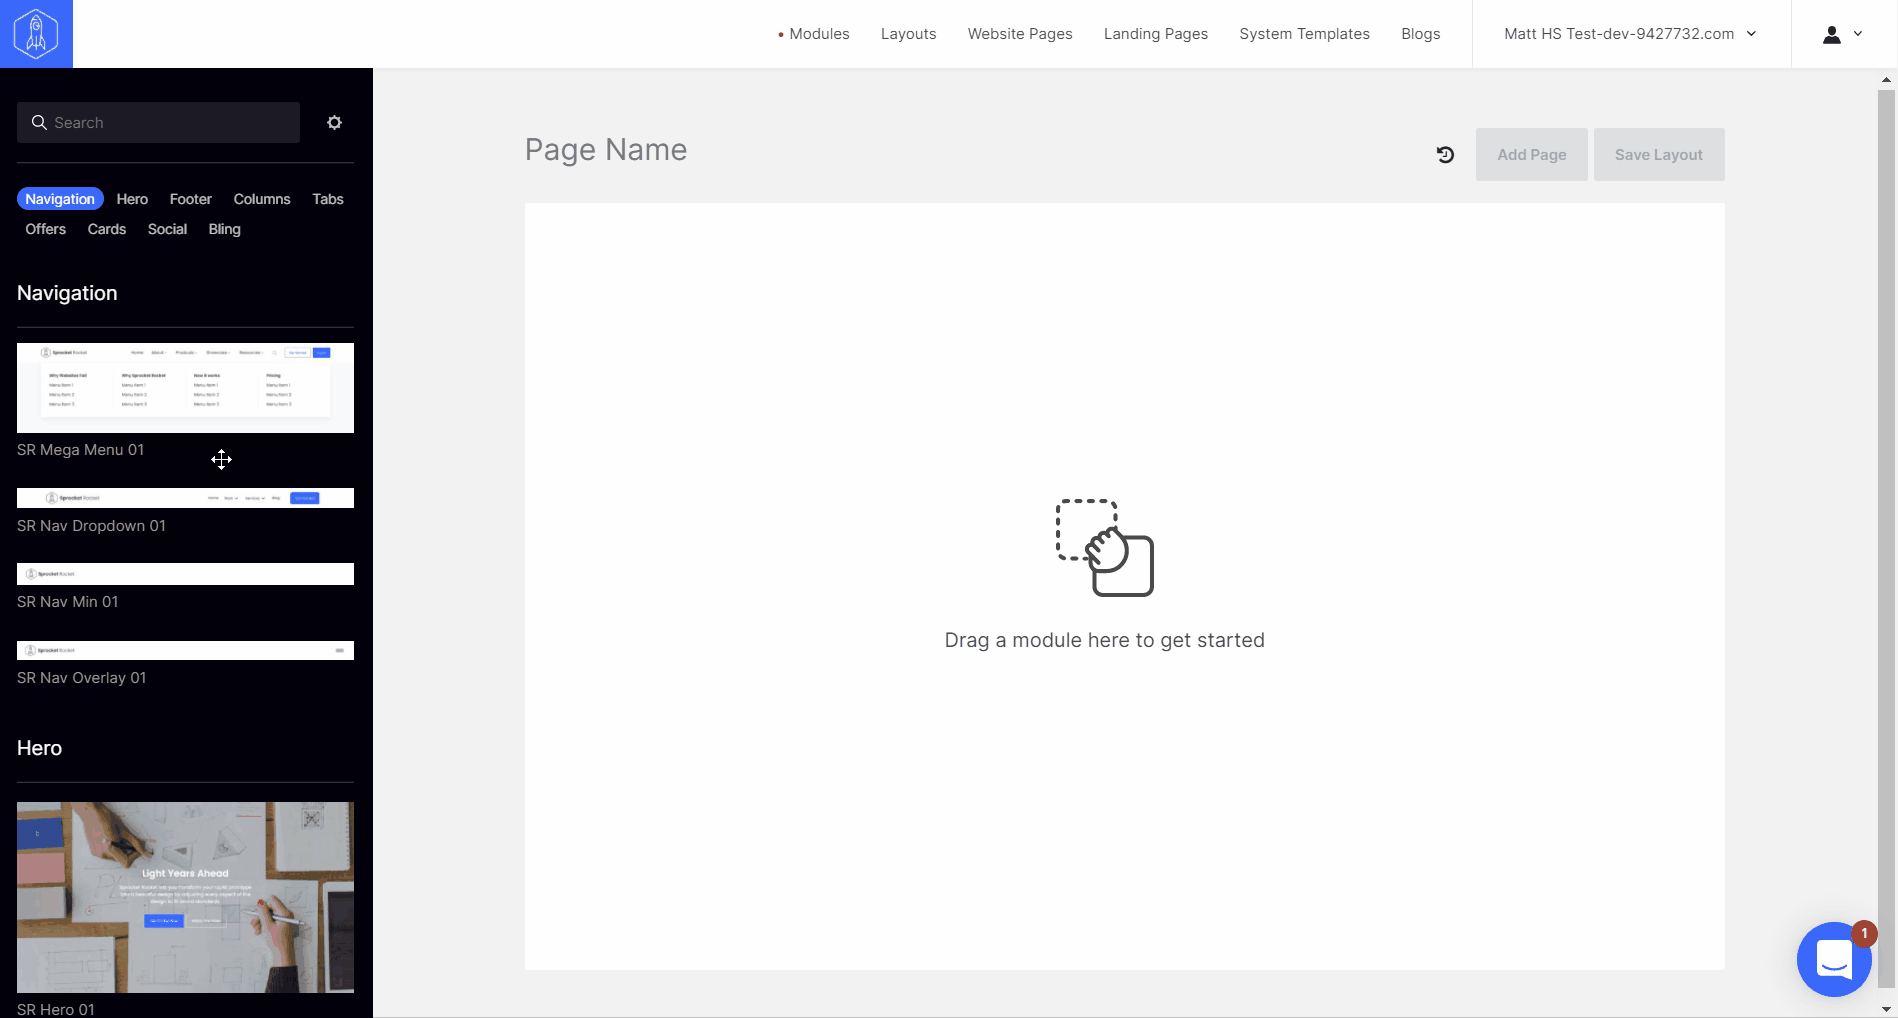This screenshot has height=1018, width=1898.
Task: Click the page vertical scrollbar
Action: (1886, 500)
